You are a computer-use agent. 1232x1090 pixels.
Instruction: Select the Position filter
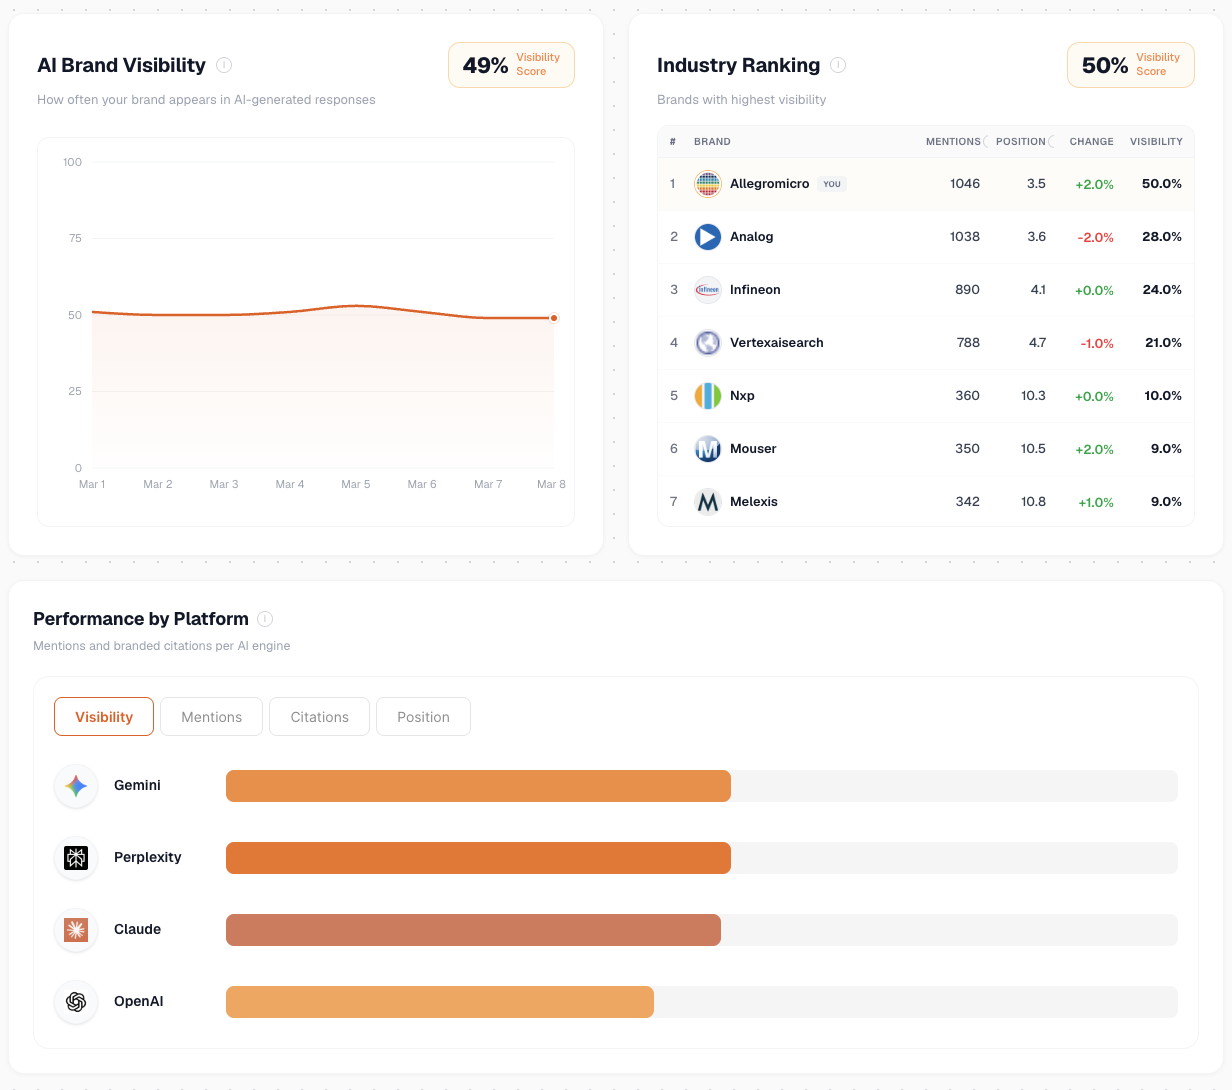click(423, 716)
